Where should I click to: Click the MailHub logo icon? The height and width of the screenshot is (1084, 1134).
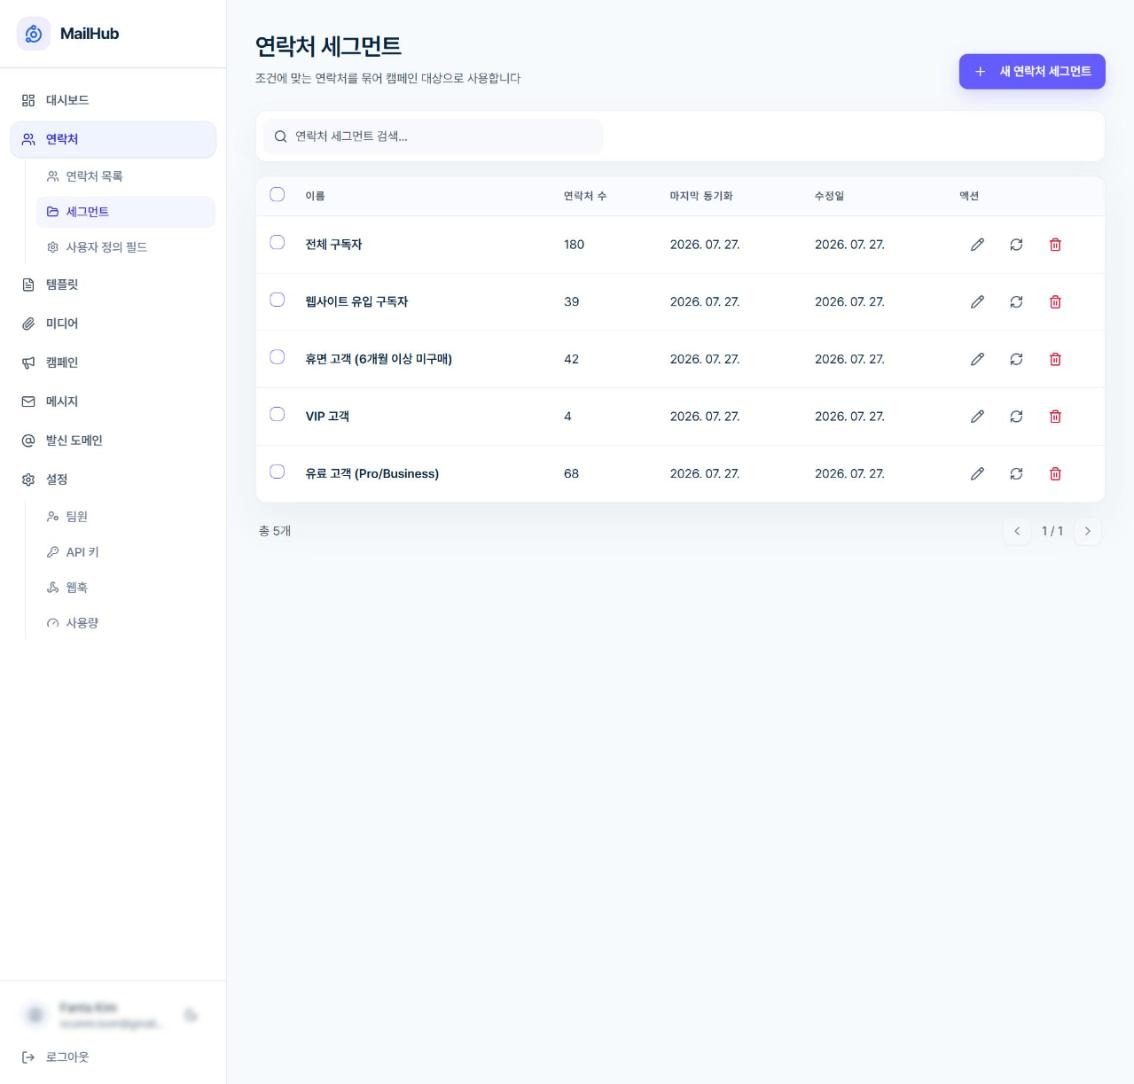click(x=33, y=33)
